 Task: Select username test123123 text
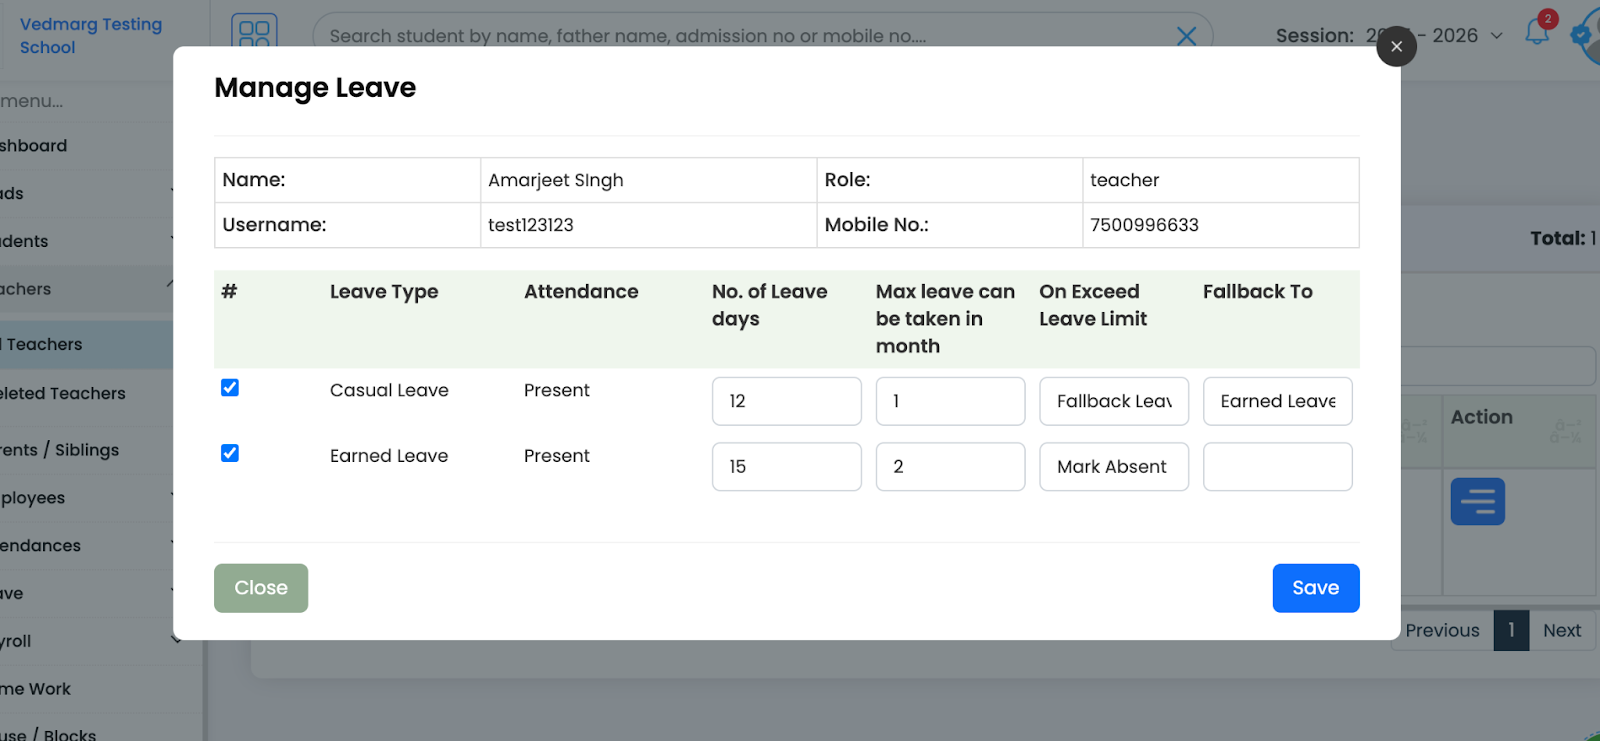[x=530, y=225]
